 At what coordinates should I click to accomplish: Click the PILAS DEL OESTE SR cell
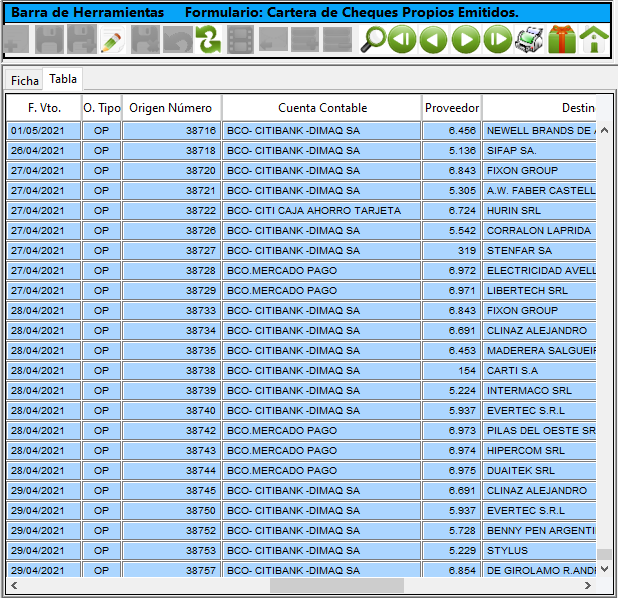539,430
